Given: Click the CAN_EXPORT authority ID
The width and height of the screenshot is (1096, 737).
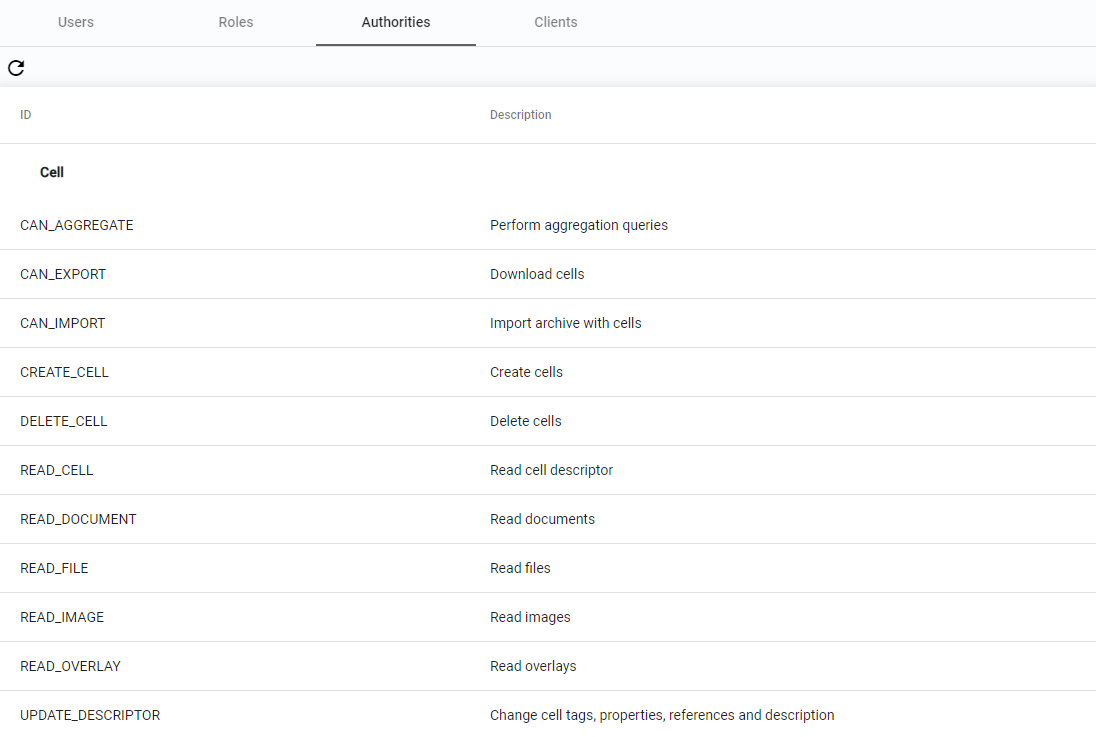Looking at the screenshot, I should click(x=63, y=274).
